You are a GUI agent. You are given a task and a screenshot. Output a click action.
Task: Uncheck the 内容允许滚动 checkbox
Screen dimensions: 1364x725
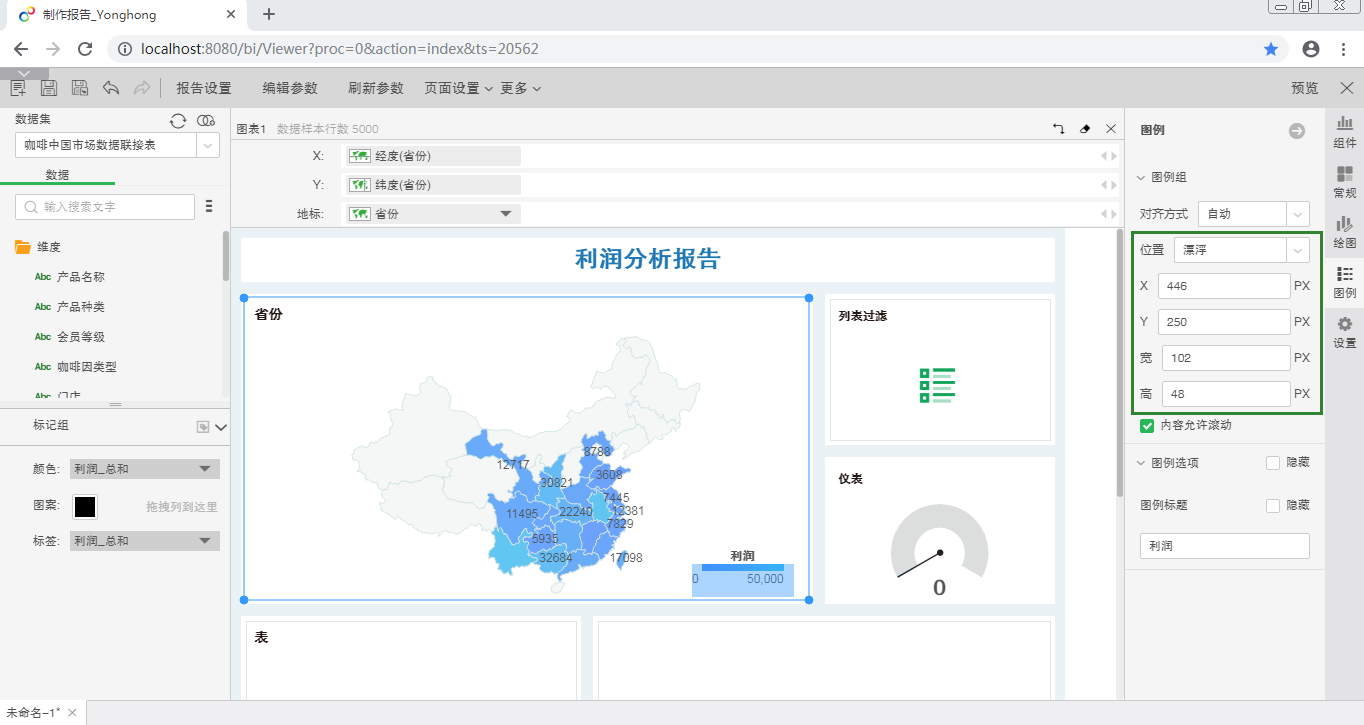pos(1147,426)
